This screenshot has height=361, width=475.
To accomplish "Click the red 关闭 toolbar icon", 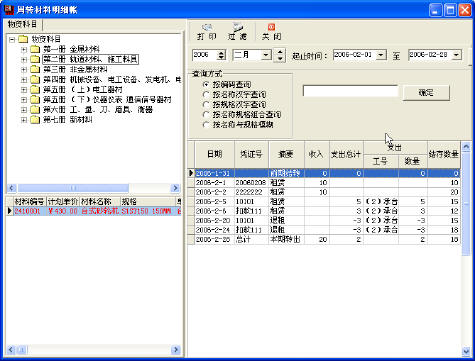I will coord(272,27).
